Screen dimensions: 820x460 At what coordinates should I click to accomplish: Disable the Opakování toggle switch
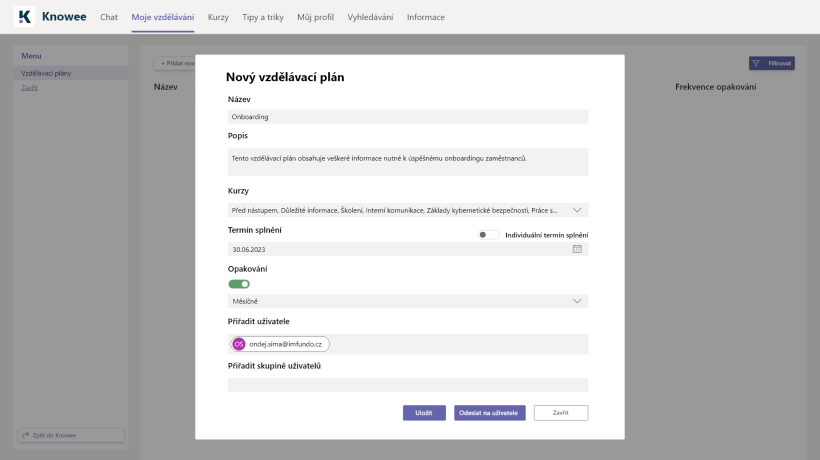239,284
